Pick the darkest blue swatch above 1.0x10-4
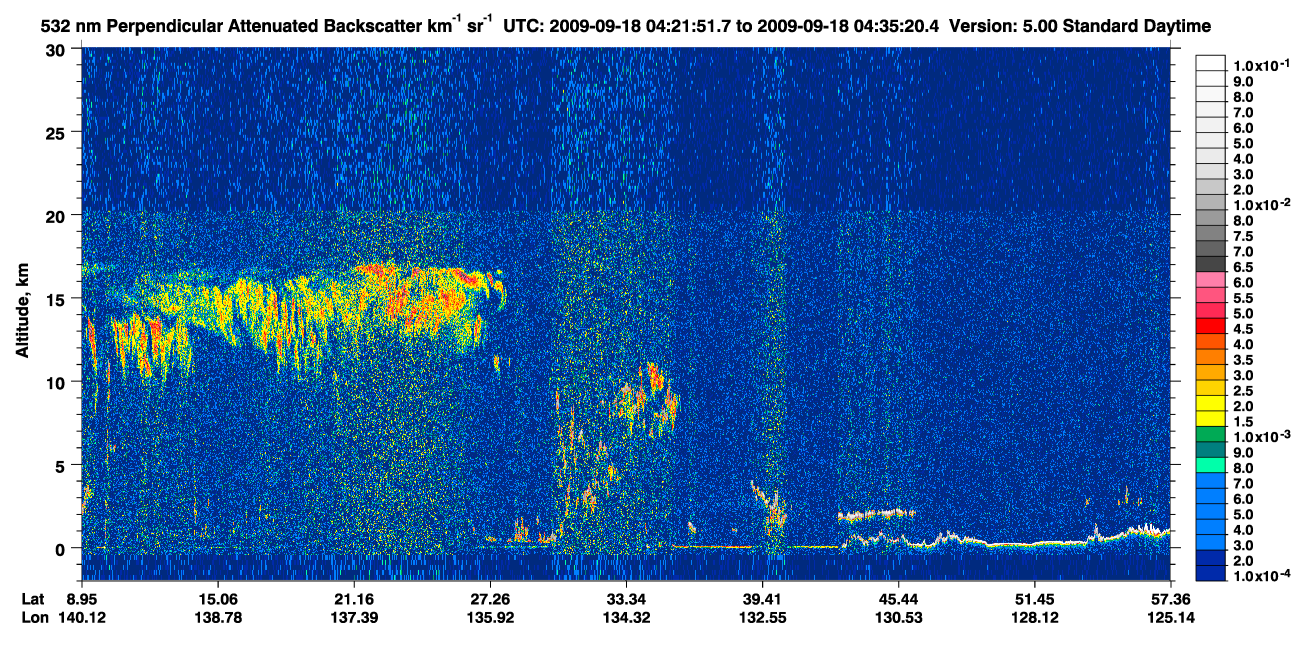1300x667 pixels. [1210, 574]
